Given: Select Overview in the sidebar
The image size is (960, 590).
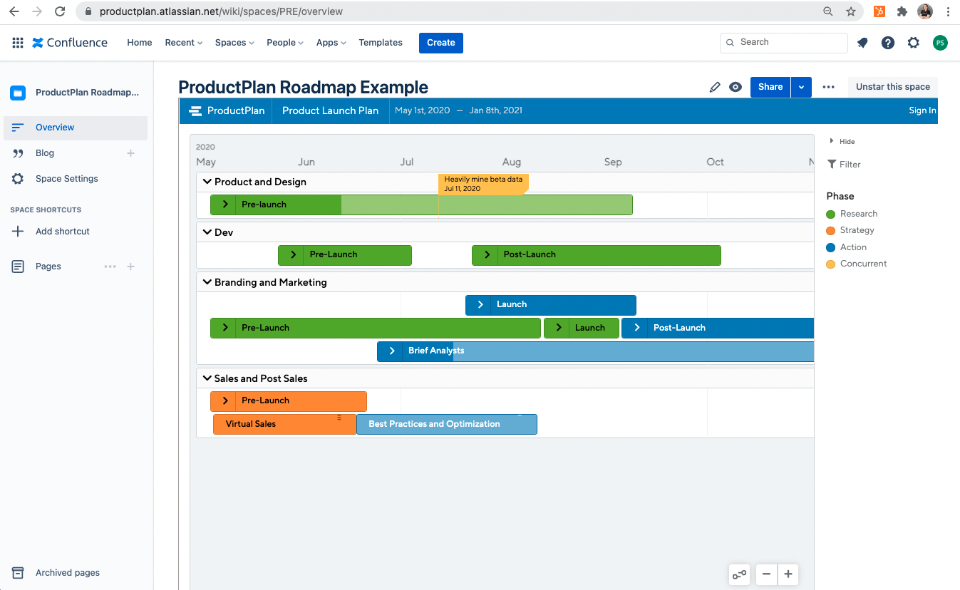Looking at the screenshot, I should (x=76, y=127).
